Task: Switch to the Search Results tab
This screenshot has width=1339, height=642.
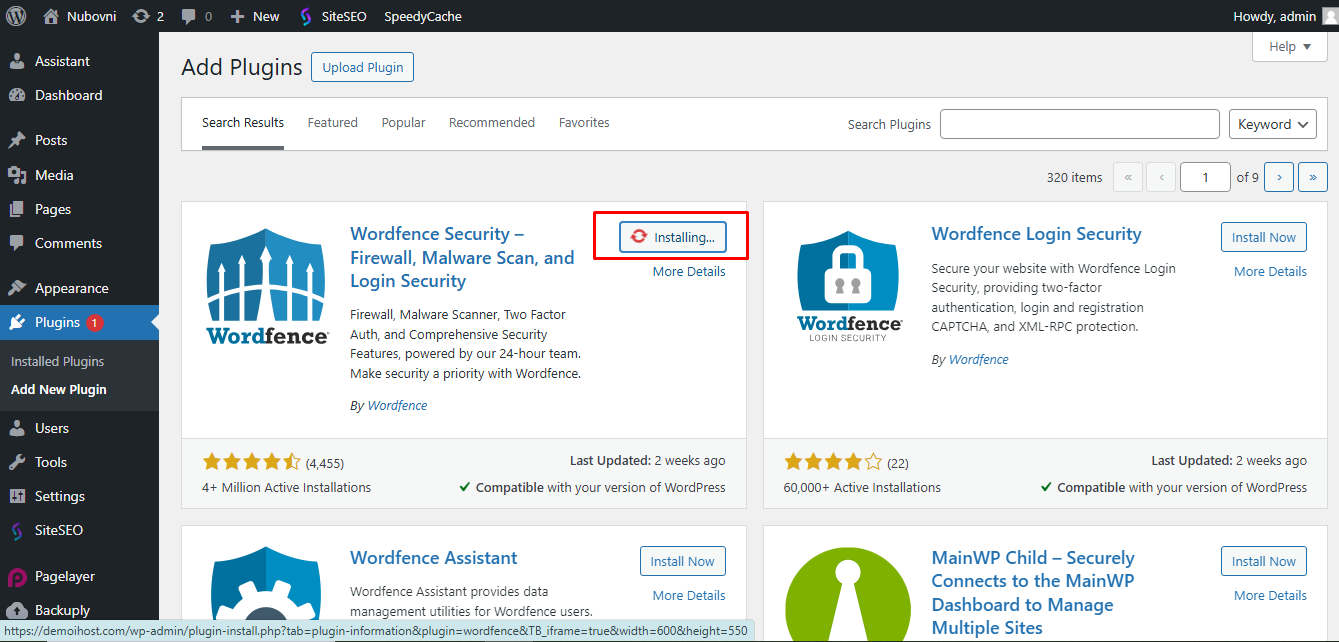Action: pos(243,123)
